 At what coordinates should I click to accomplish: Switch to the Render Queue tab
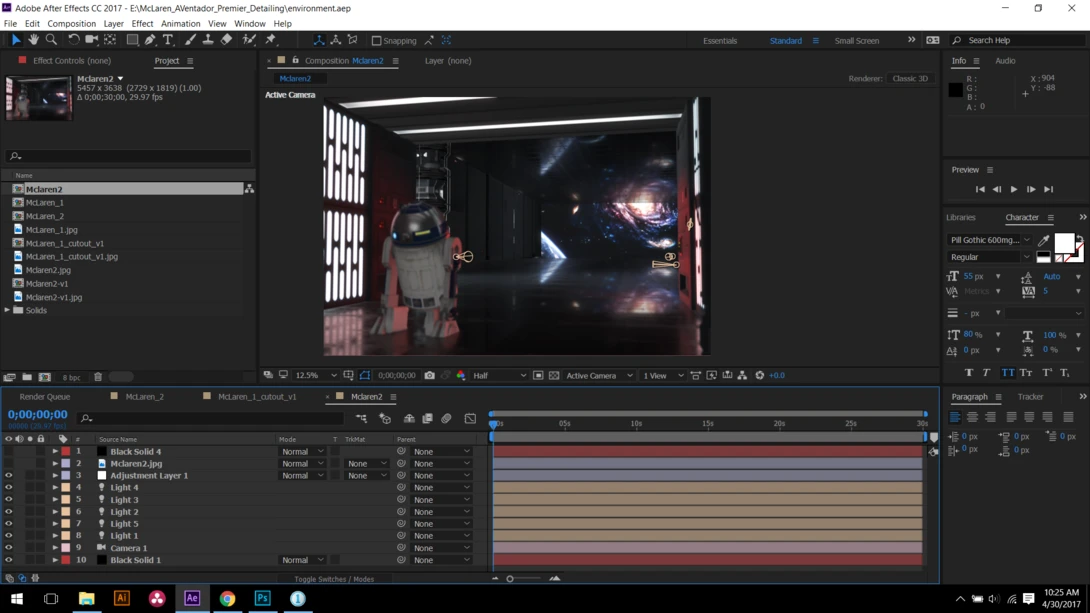pyautogui.click(x=44, y=397)
